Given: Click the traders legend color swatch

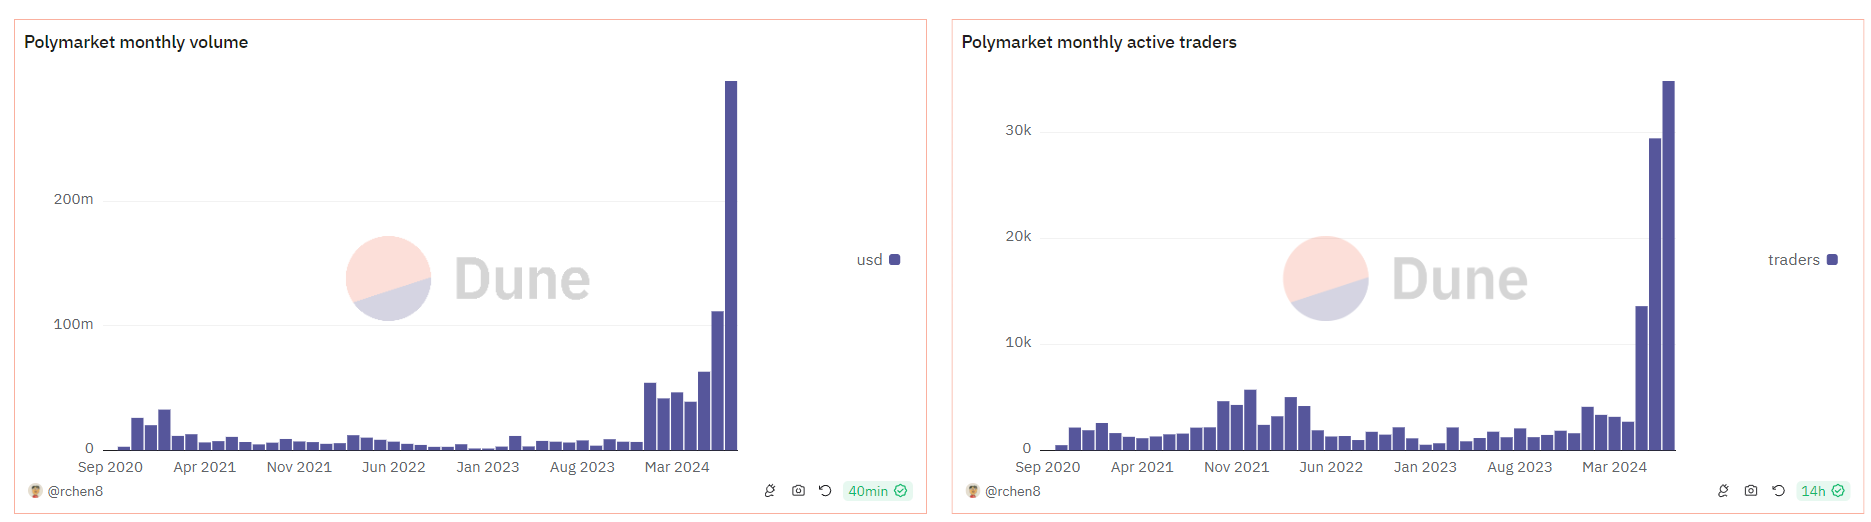Looking at the screenshot, I should coord(1832,260).
